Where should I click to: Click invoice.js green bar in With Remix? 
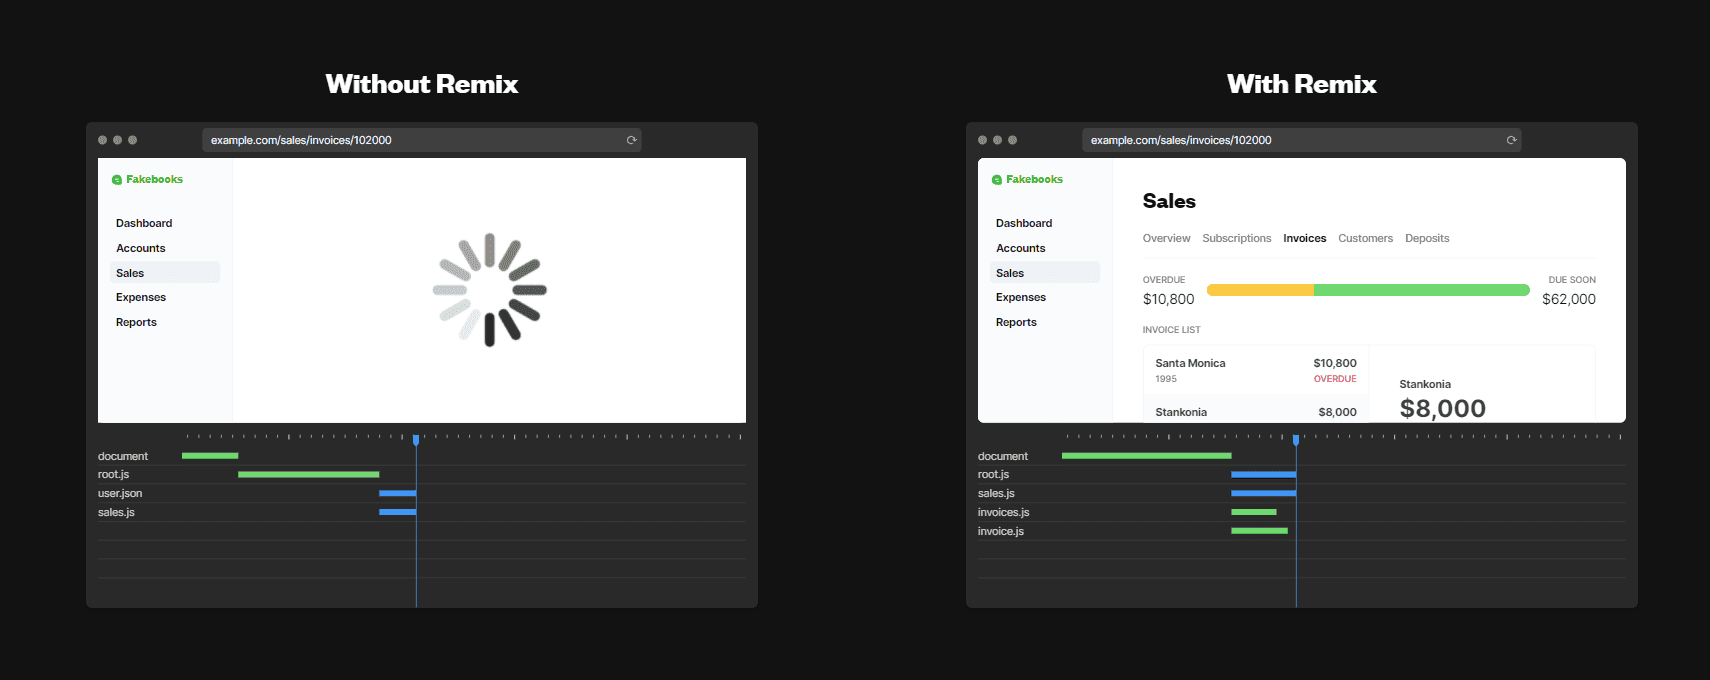[1259, 531]
